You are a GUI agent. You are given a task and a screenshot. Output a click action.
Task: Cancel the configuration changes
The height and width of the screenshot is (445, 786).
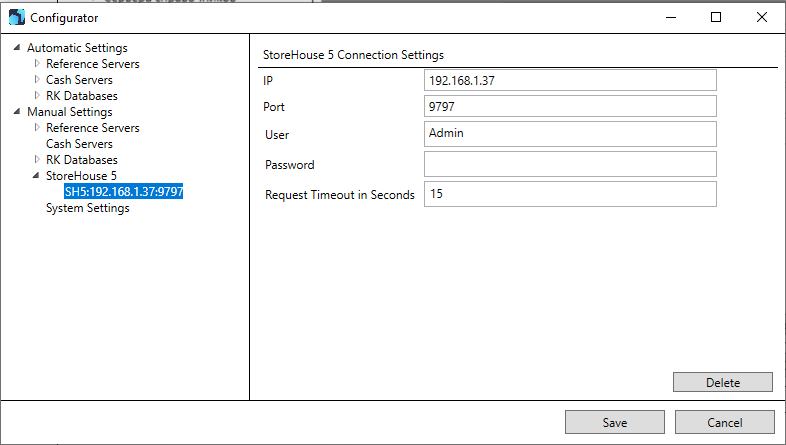click(x=725, y=422)
